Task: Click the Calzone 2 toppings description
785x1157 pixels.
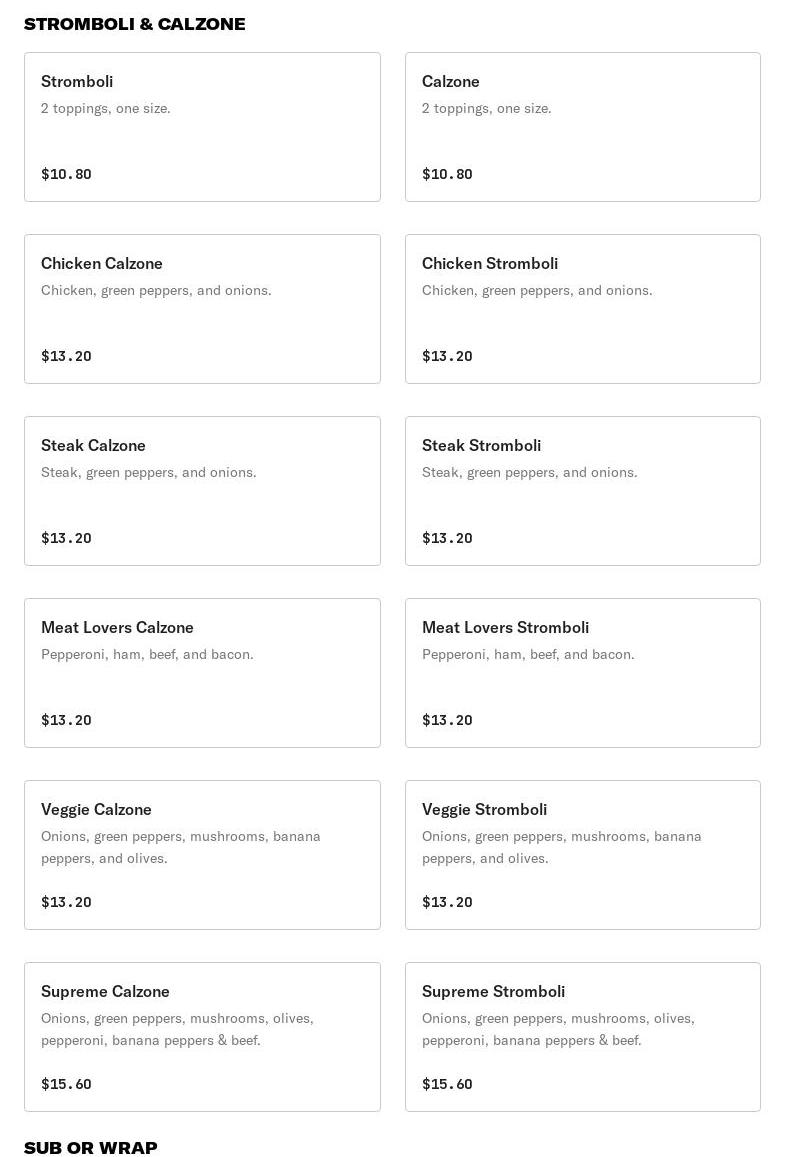Action: click(487, 108)
